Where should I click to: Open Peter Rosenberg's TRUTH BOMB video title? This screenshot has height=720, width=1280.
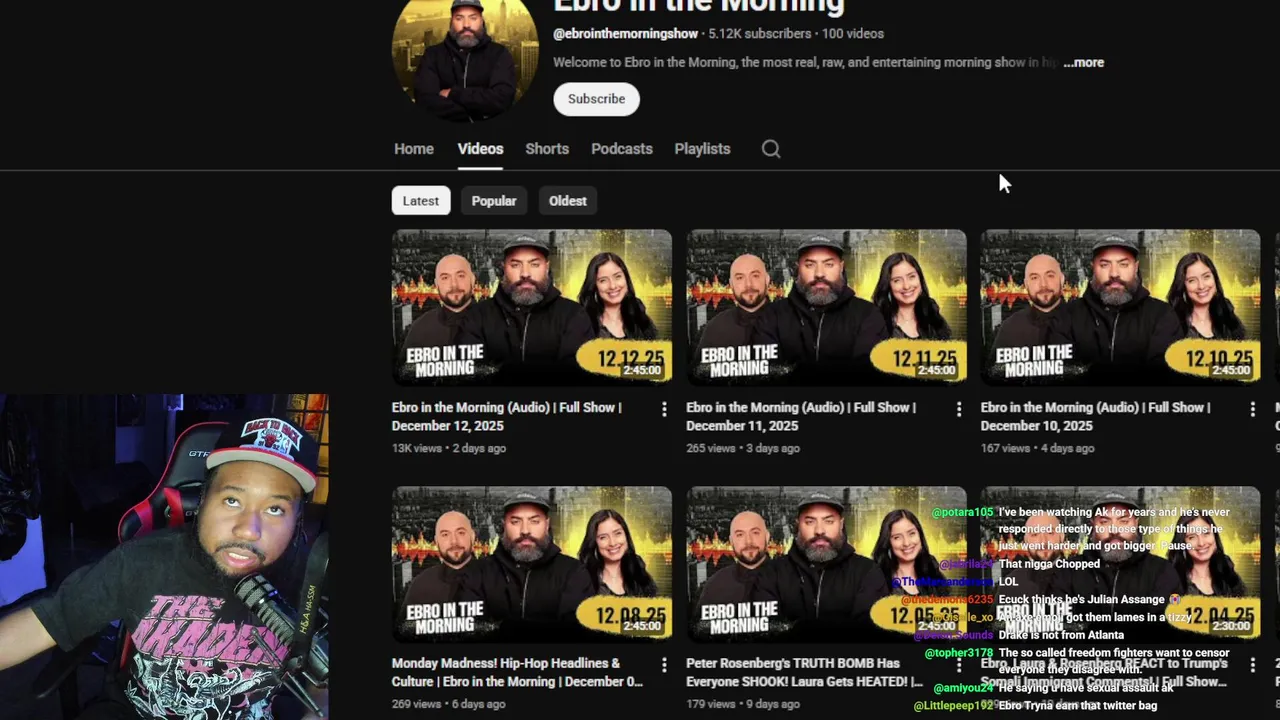click(804, 673)
